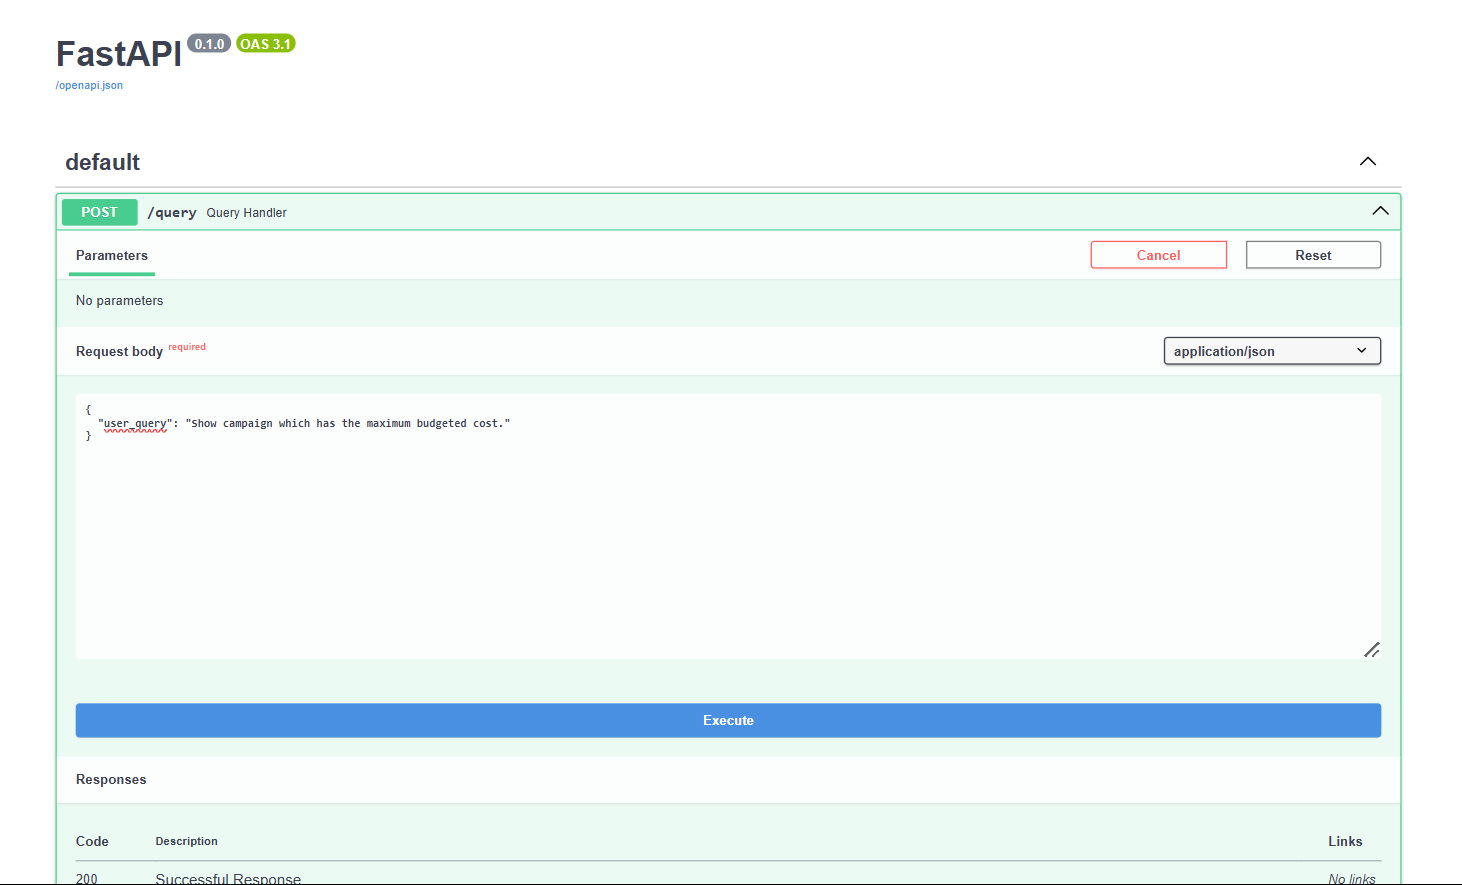Click the No parameters text
1462x885 pixels.
tap(119, 300)
